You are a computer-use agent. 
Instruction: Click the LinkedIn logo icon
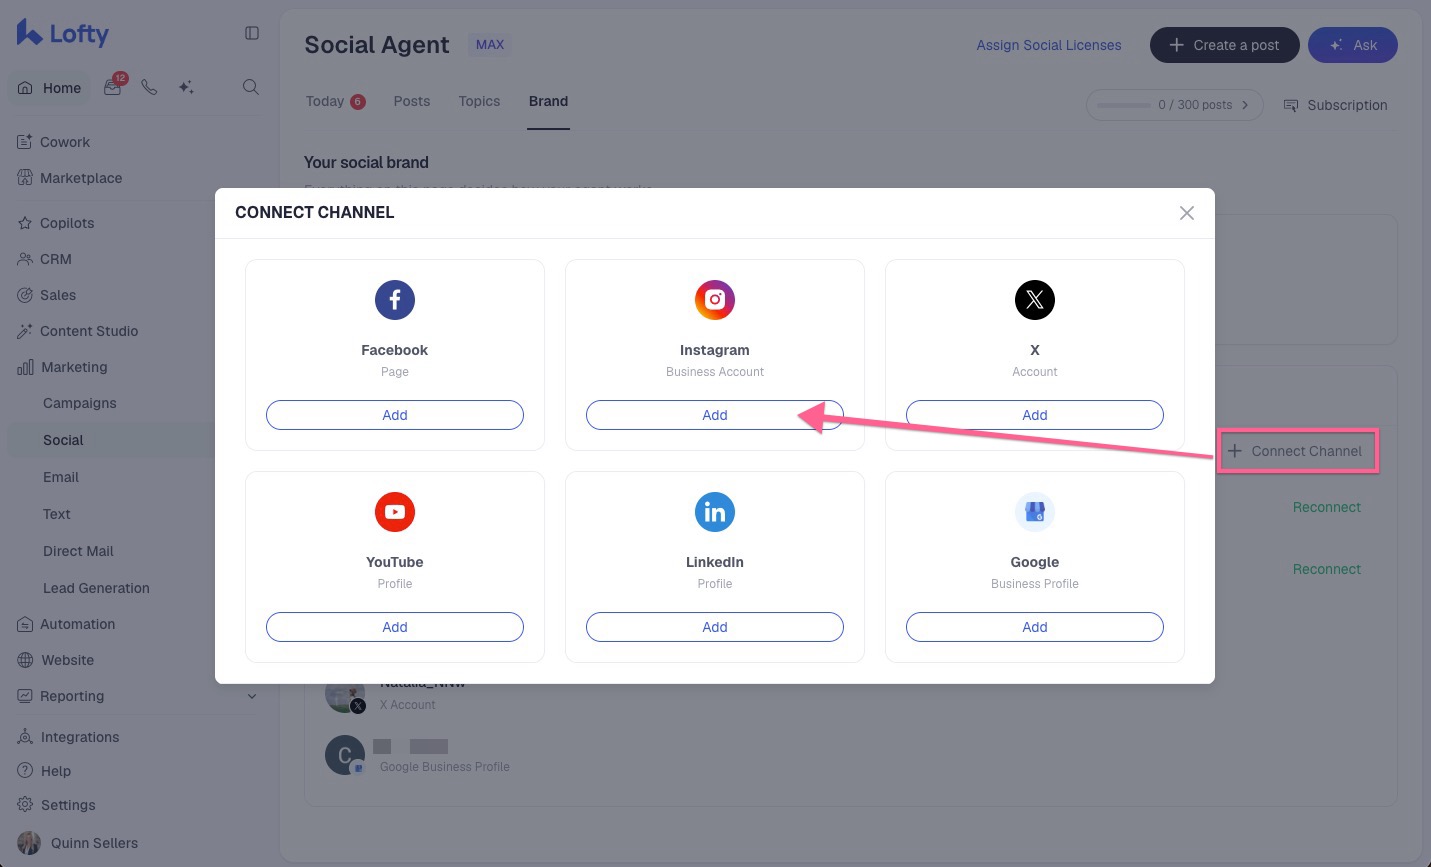click(x=715, y=512)
